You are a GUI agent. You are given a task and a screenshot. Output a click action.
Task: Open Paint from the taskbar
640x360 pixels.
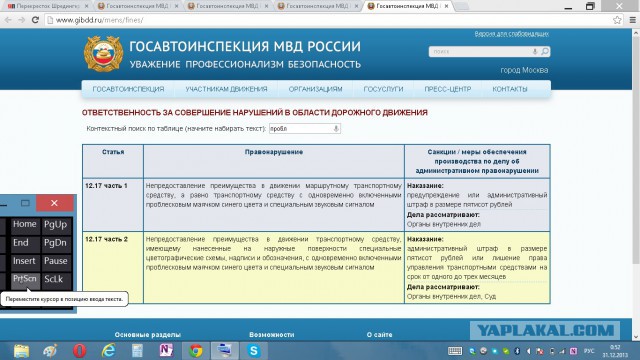coord(50,351)
